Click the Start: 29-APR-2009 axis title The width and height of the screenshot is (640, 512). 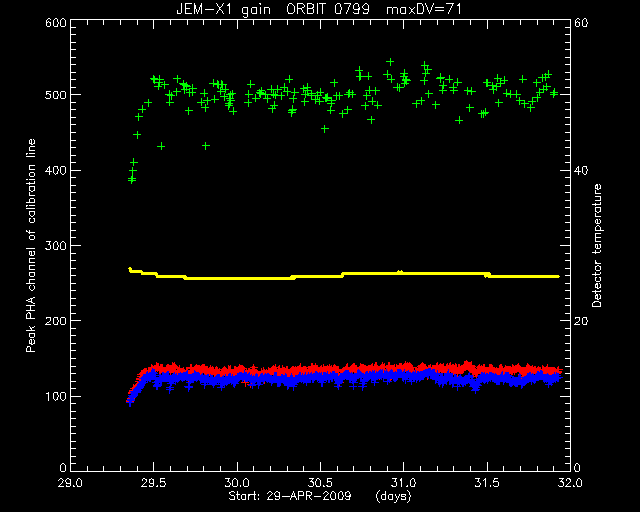click(x=289, y=496)
